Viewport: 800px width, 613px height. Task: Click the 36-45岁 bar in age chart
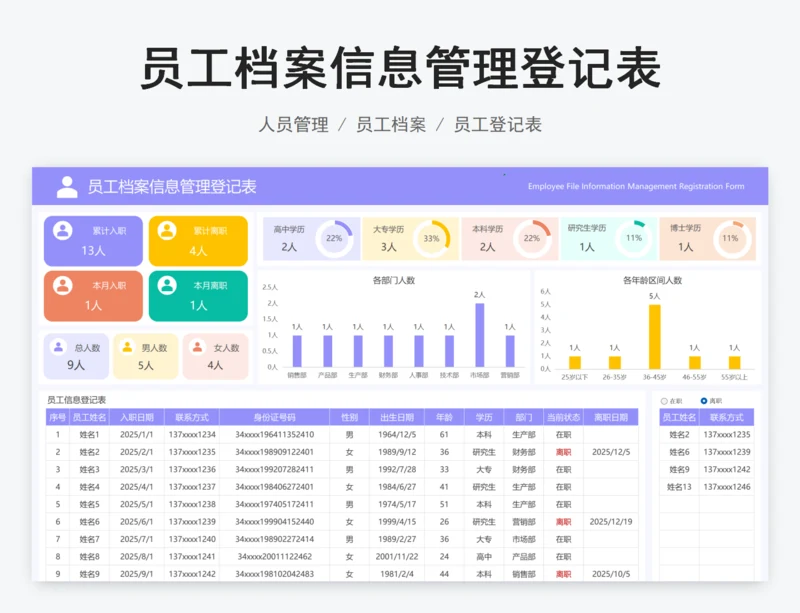[x=655, y=337]
